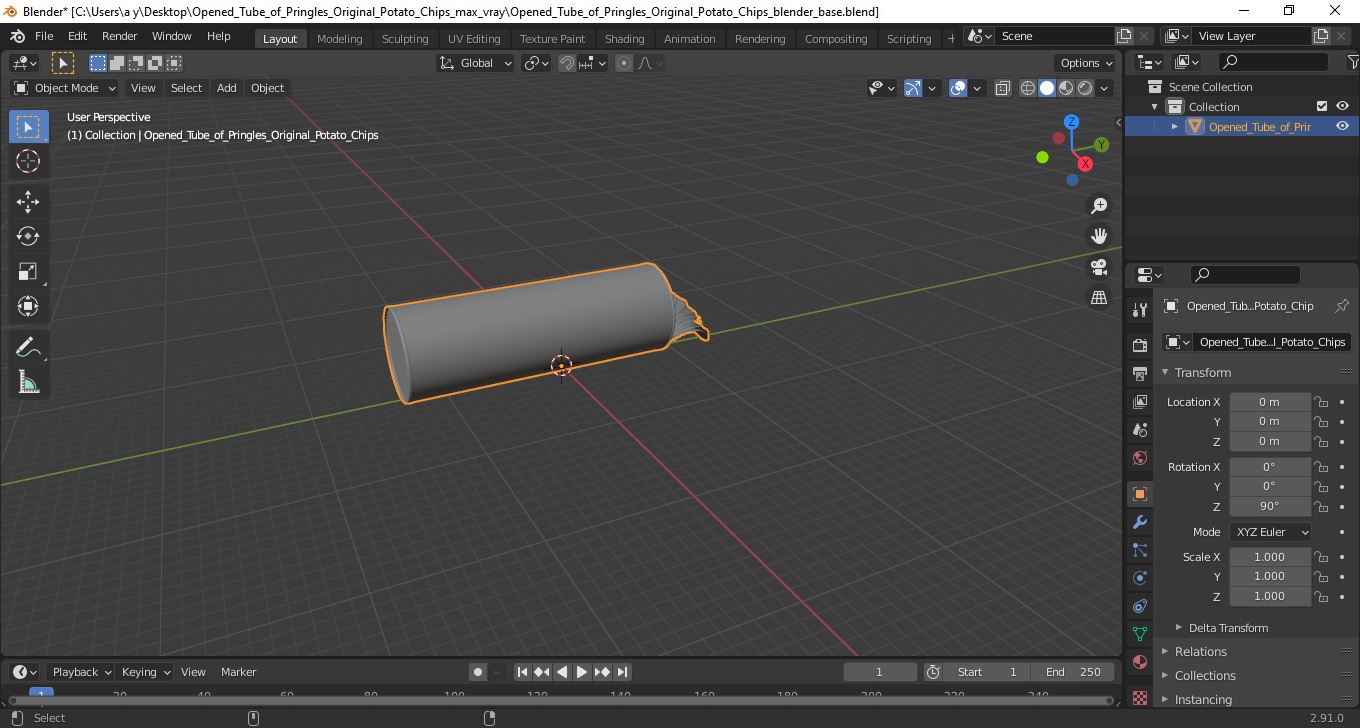The height and width of the screenshot is (728, 1360).
Task: Click the red X axis gizmo
Action: point(1085,164)
